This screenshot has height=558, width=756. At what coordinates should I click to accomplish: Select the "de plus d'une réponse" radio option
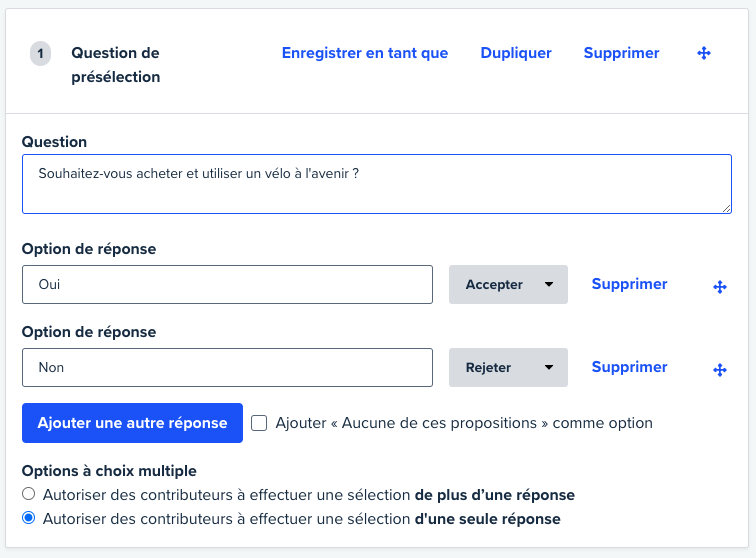(29, 494)
